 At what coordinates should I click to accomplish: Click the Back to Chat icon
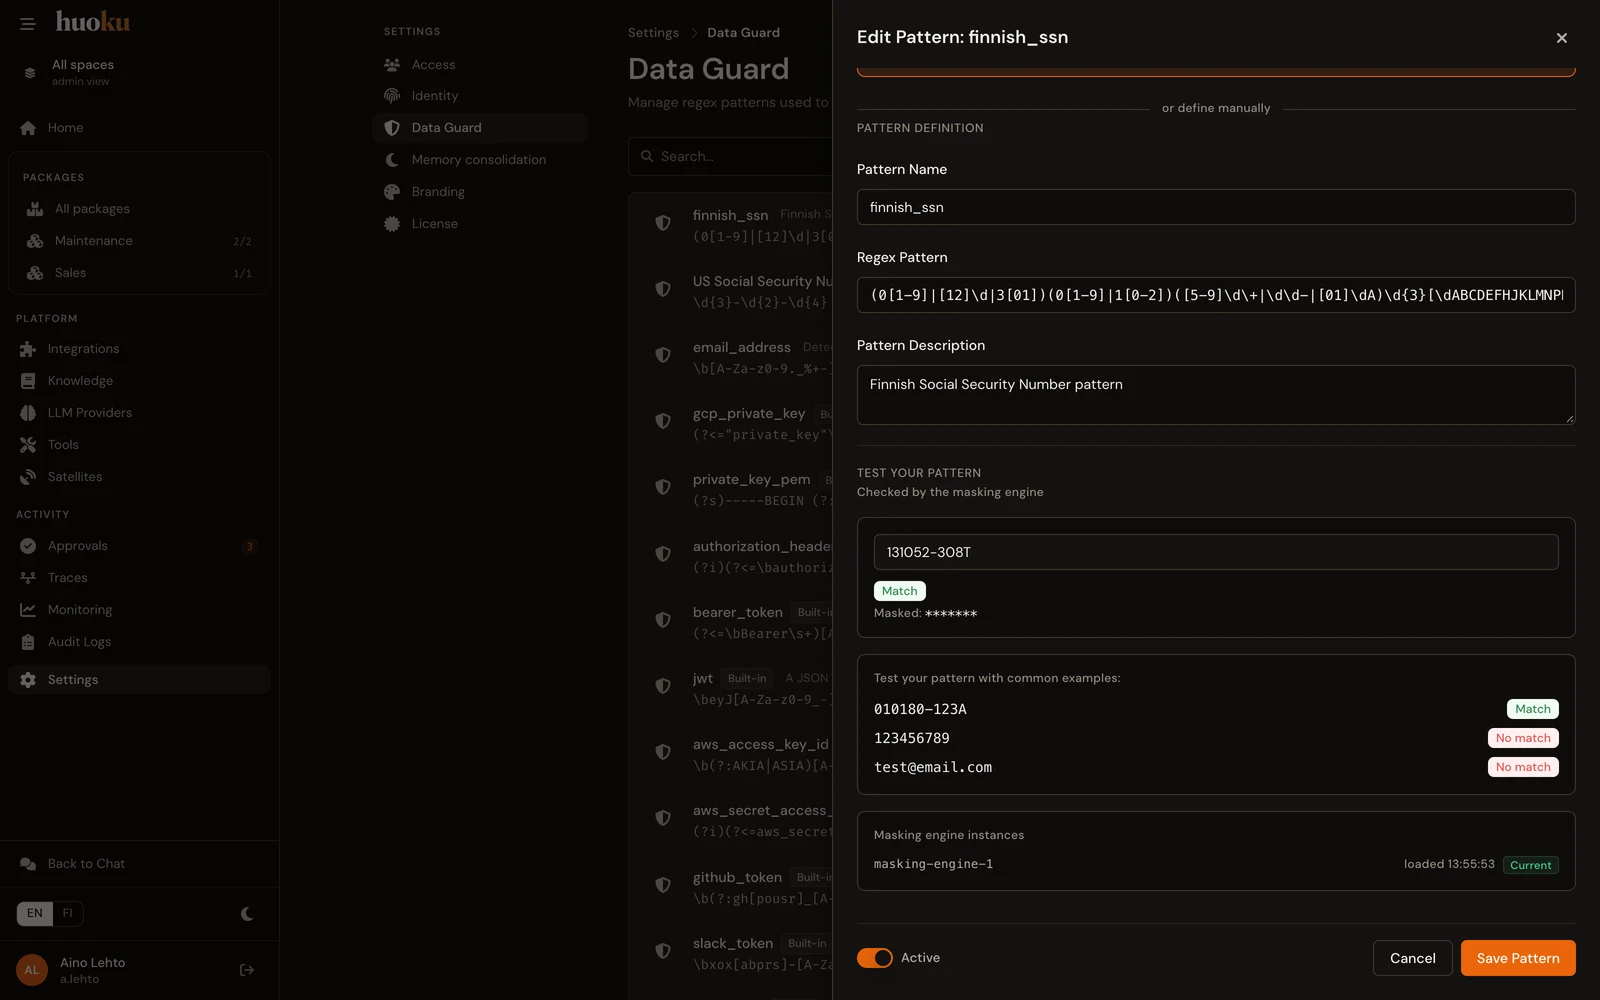point(28,864)
